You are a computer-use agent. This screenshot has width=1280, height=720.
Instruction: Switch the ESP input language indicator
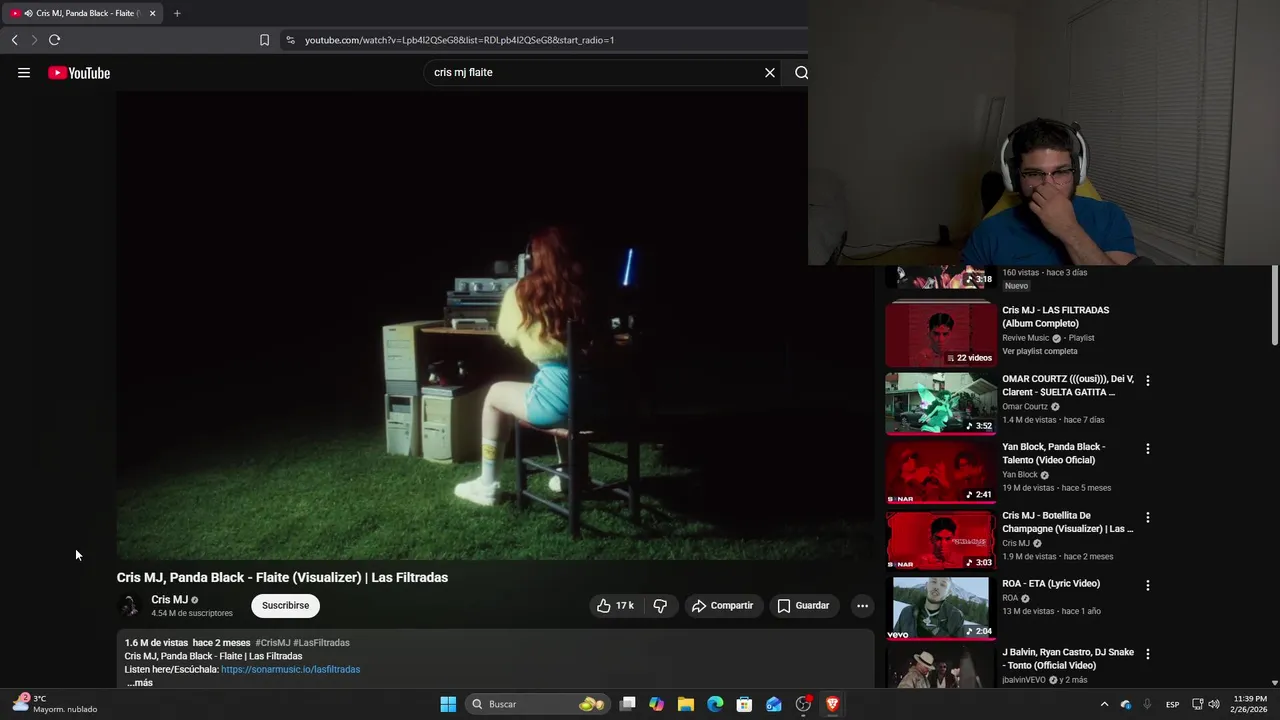pos(1172,704)
